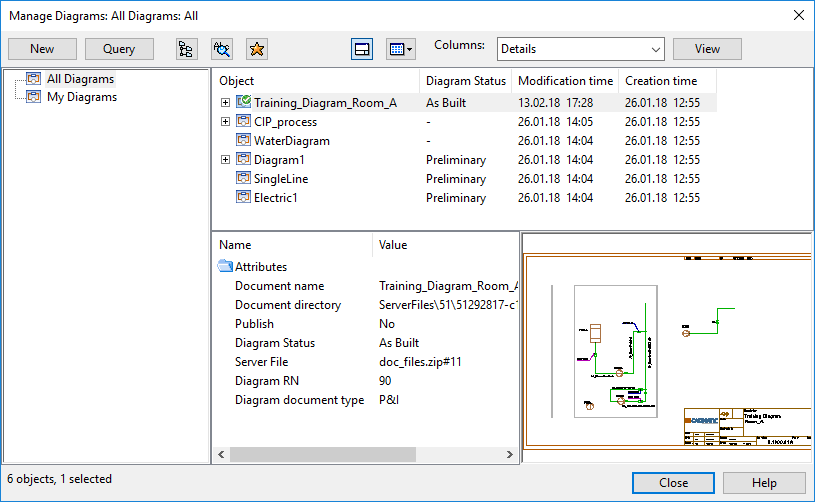
Task: Toggle the preview pane layout button
Action: click(362, 49)
